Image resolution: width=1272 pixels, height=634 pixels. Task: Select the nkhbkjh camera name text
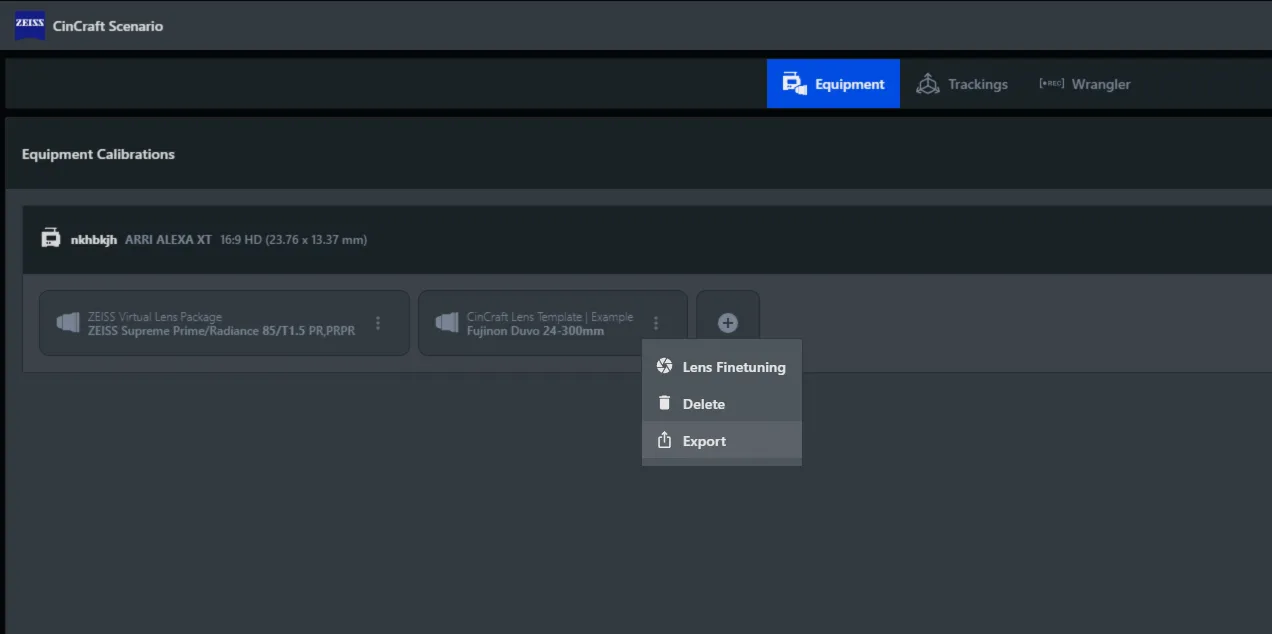click(94, 240)
